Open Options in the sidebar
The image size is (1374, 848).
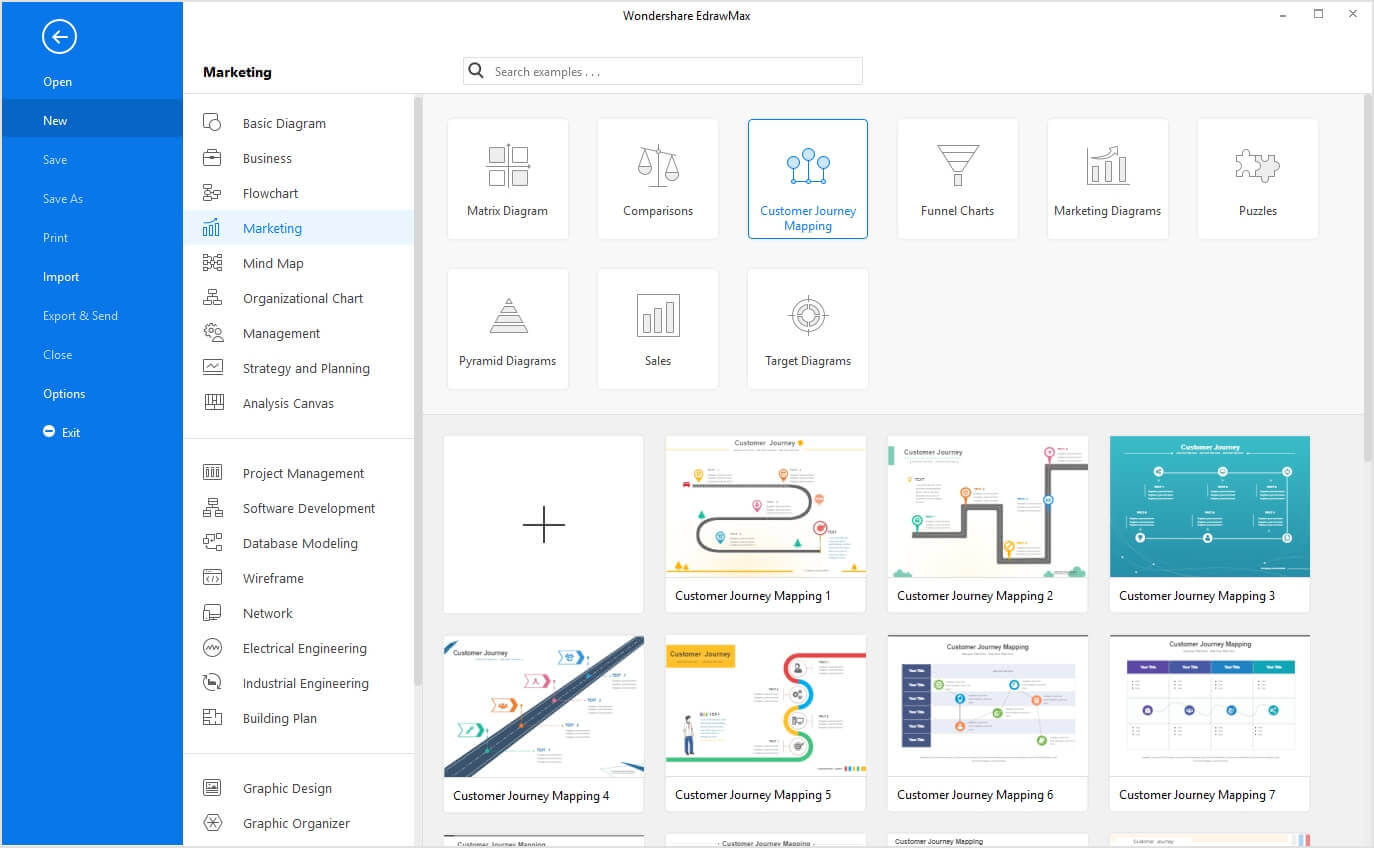(92, 394)
